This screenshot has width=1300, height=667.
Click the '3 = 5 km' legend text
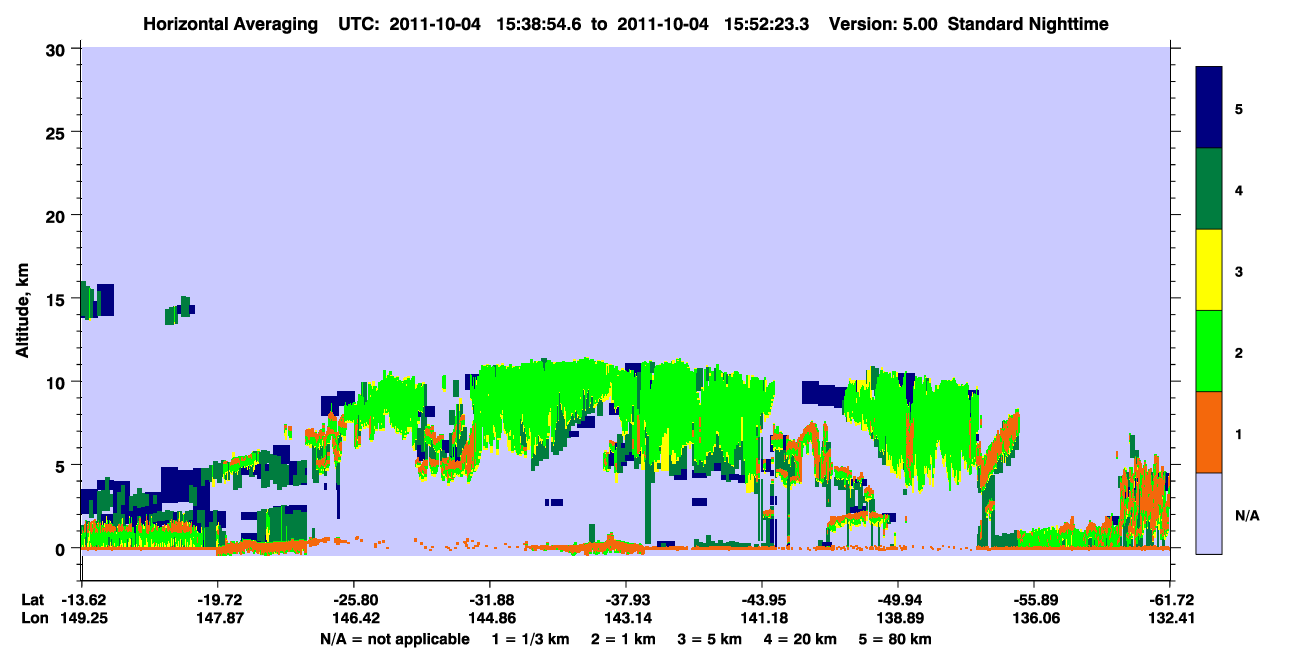tap(711, 638)
